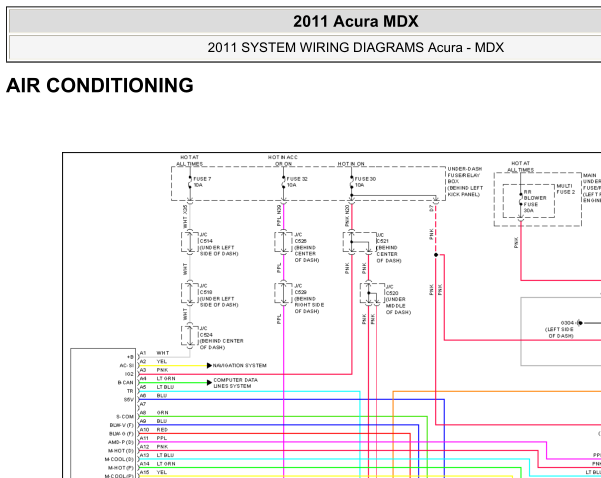Viewport: 601px width, 478px height.
Task: Click the "2011 Acura MDX" title
Action: [x=356, y=21]
